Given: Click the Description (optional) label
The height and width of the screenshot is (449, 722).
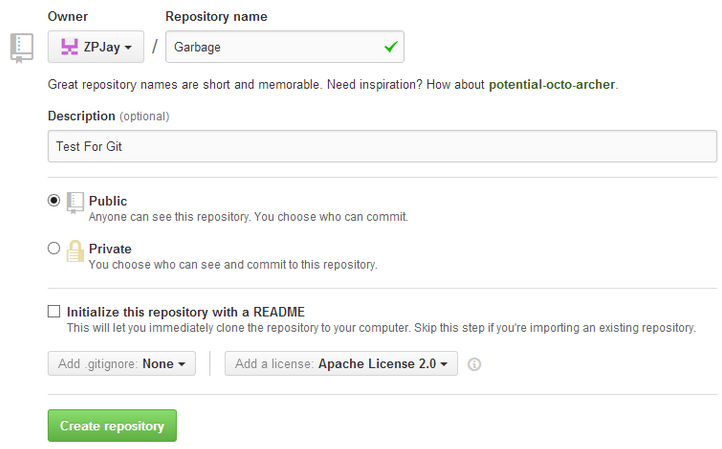Looking at the screenshot, I should (x=108, y=116).
